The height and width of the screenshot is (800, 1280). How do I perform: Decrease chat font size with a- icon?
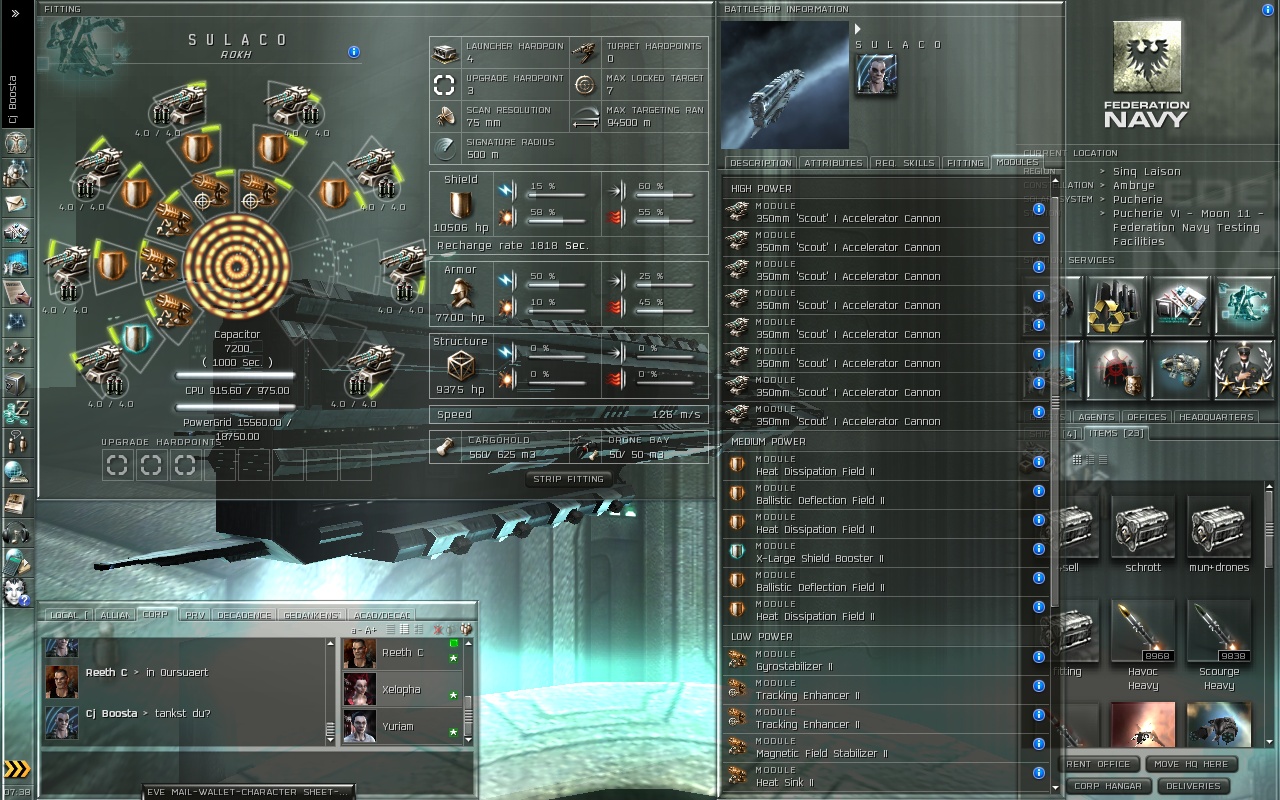click(357, 630)
